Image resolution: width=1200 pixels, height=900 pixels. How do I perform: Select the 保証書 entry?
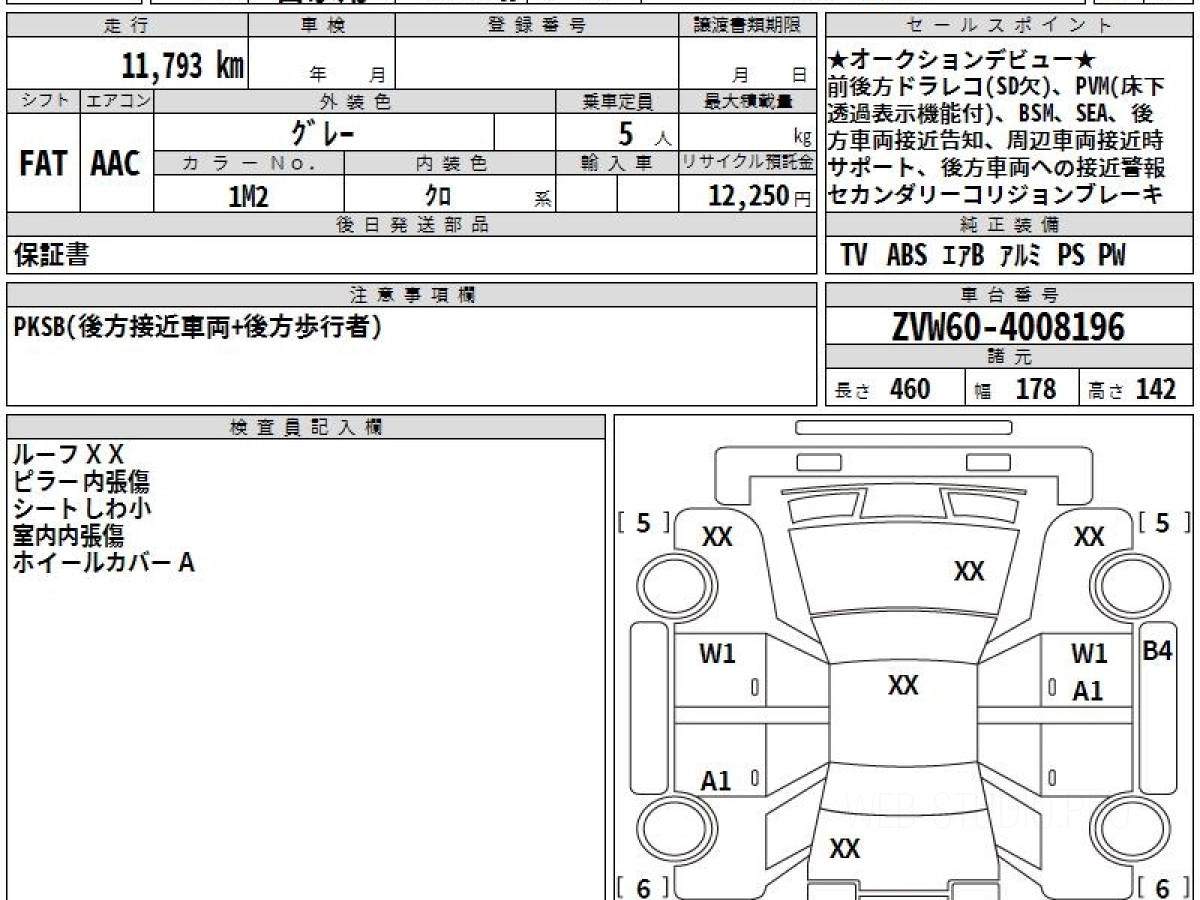pyautogui.click(x=51, y=255)
